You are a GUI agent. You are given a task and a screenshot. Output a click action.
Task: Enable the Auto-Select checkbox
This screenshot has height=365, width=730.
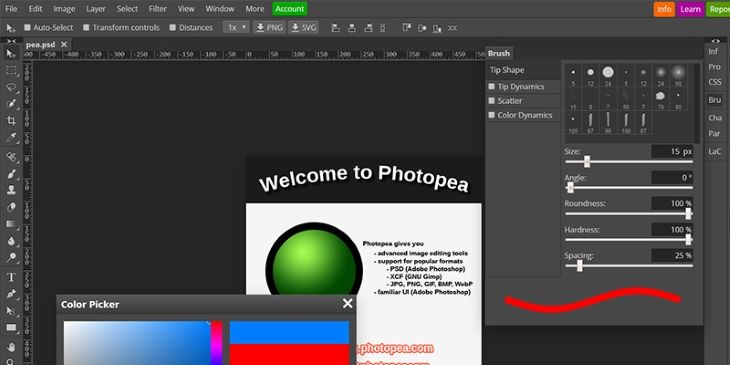pos(27,27)
